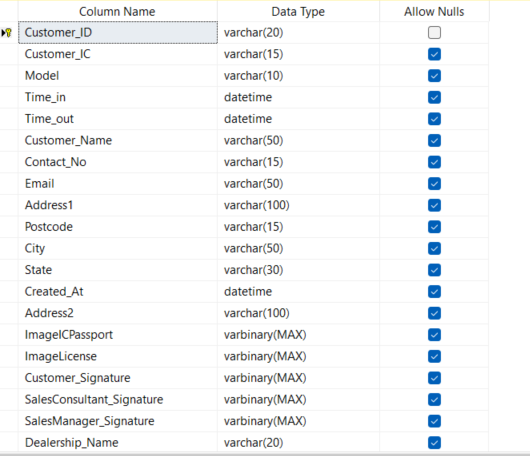This screenshot has width=530, height=456.
Task: Select the SalesConsultant_Signature name cell
Action: [118, 400]
